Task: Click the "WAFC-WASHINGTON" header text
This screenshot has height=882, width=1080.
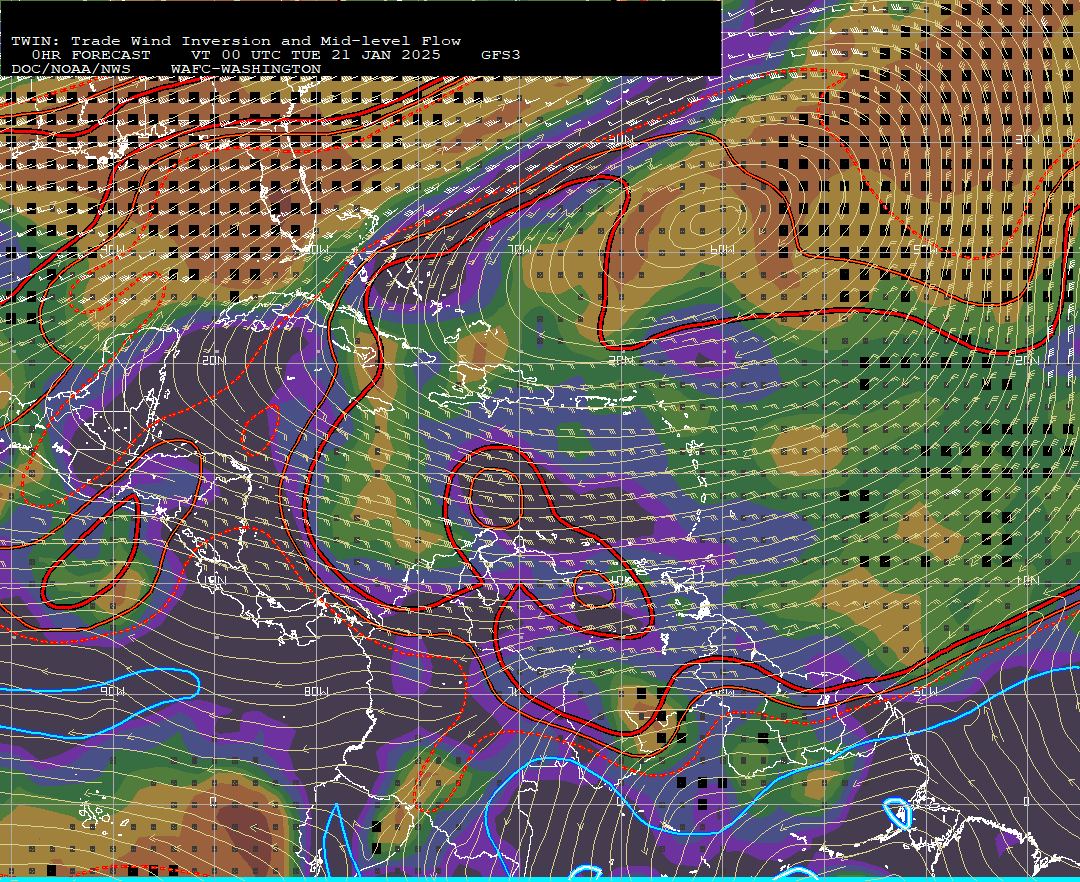Action: 246,70
